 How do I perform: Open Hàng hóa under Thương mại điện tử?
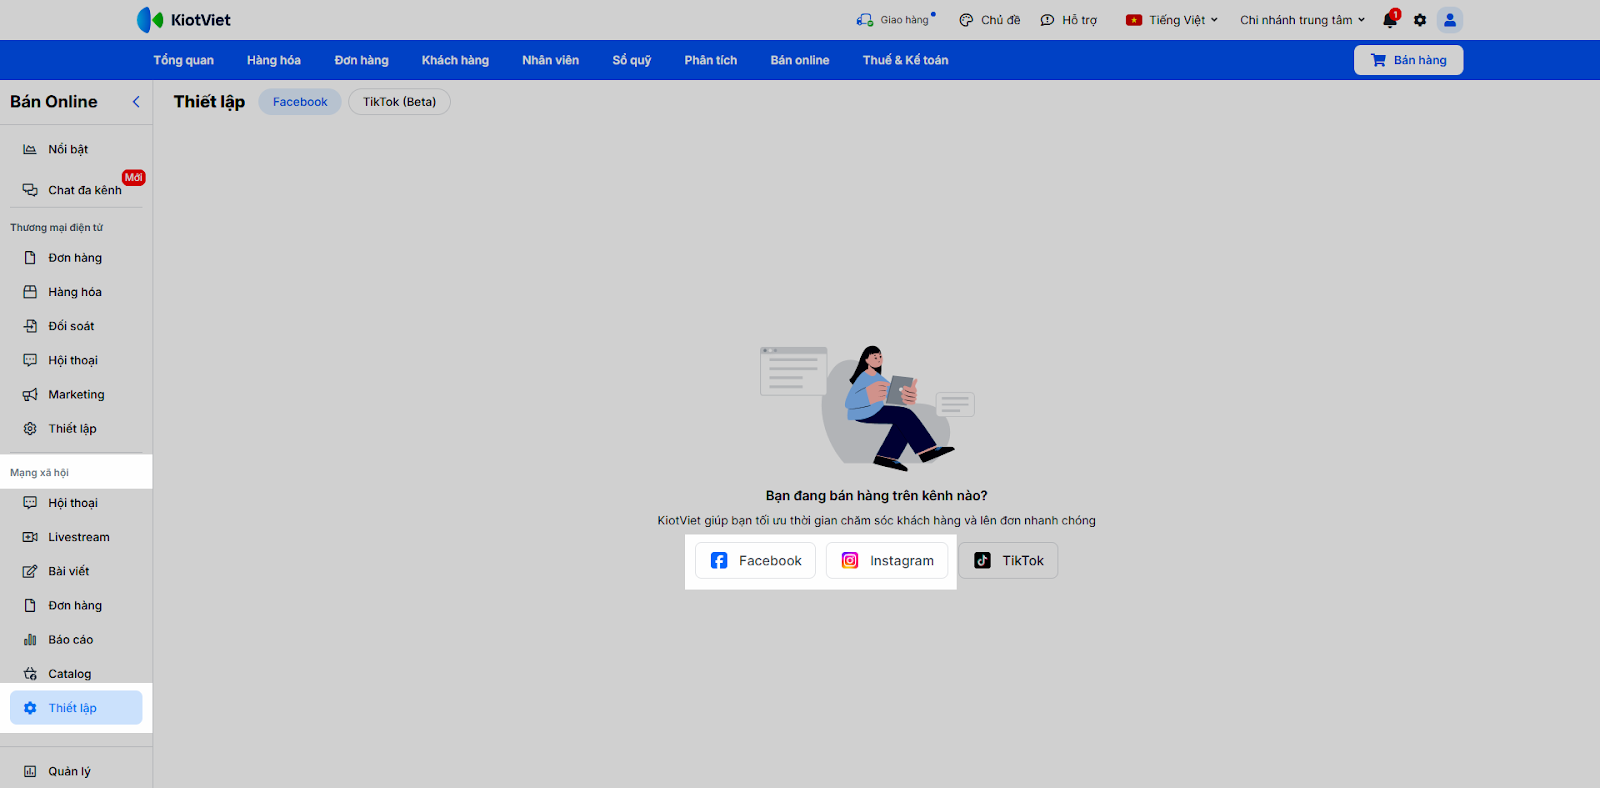pyautogui.click(x=76, y=292)
